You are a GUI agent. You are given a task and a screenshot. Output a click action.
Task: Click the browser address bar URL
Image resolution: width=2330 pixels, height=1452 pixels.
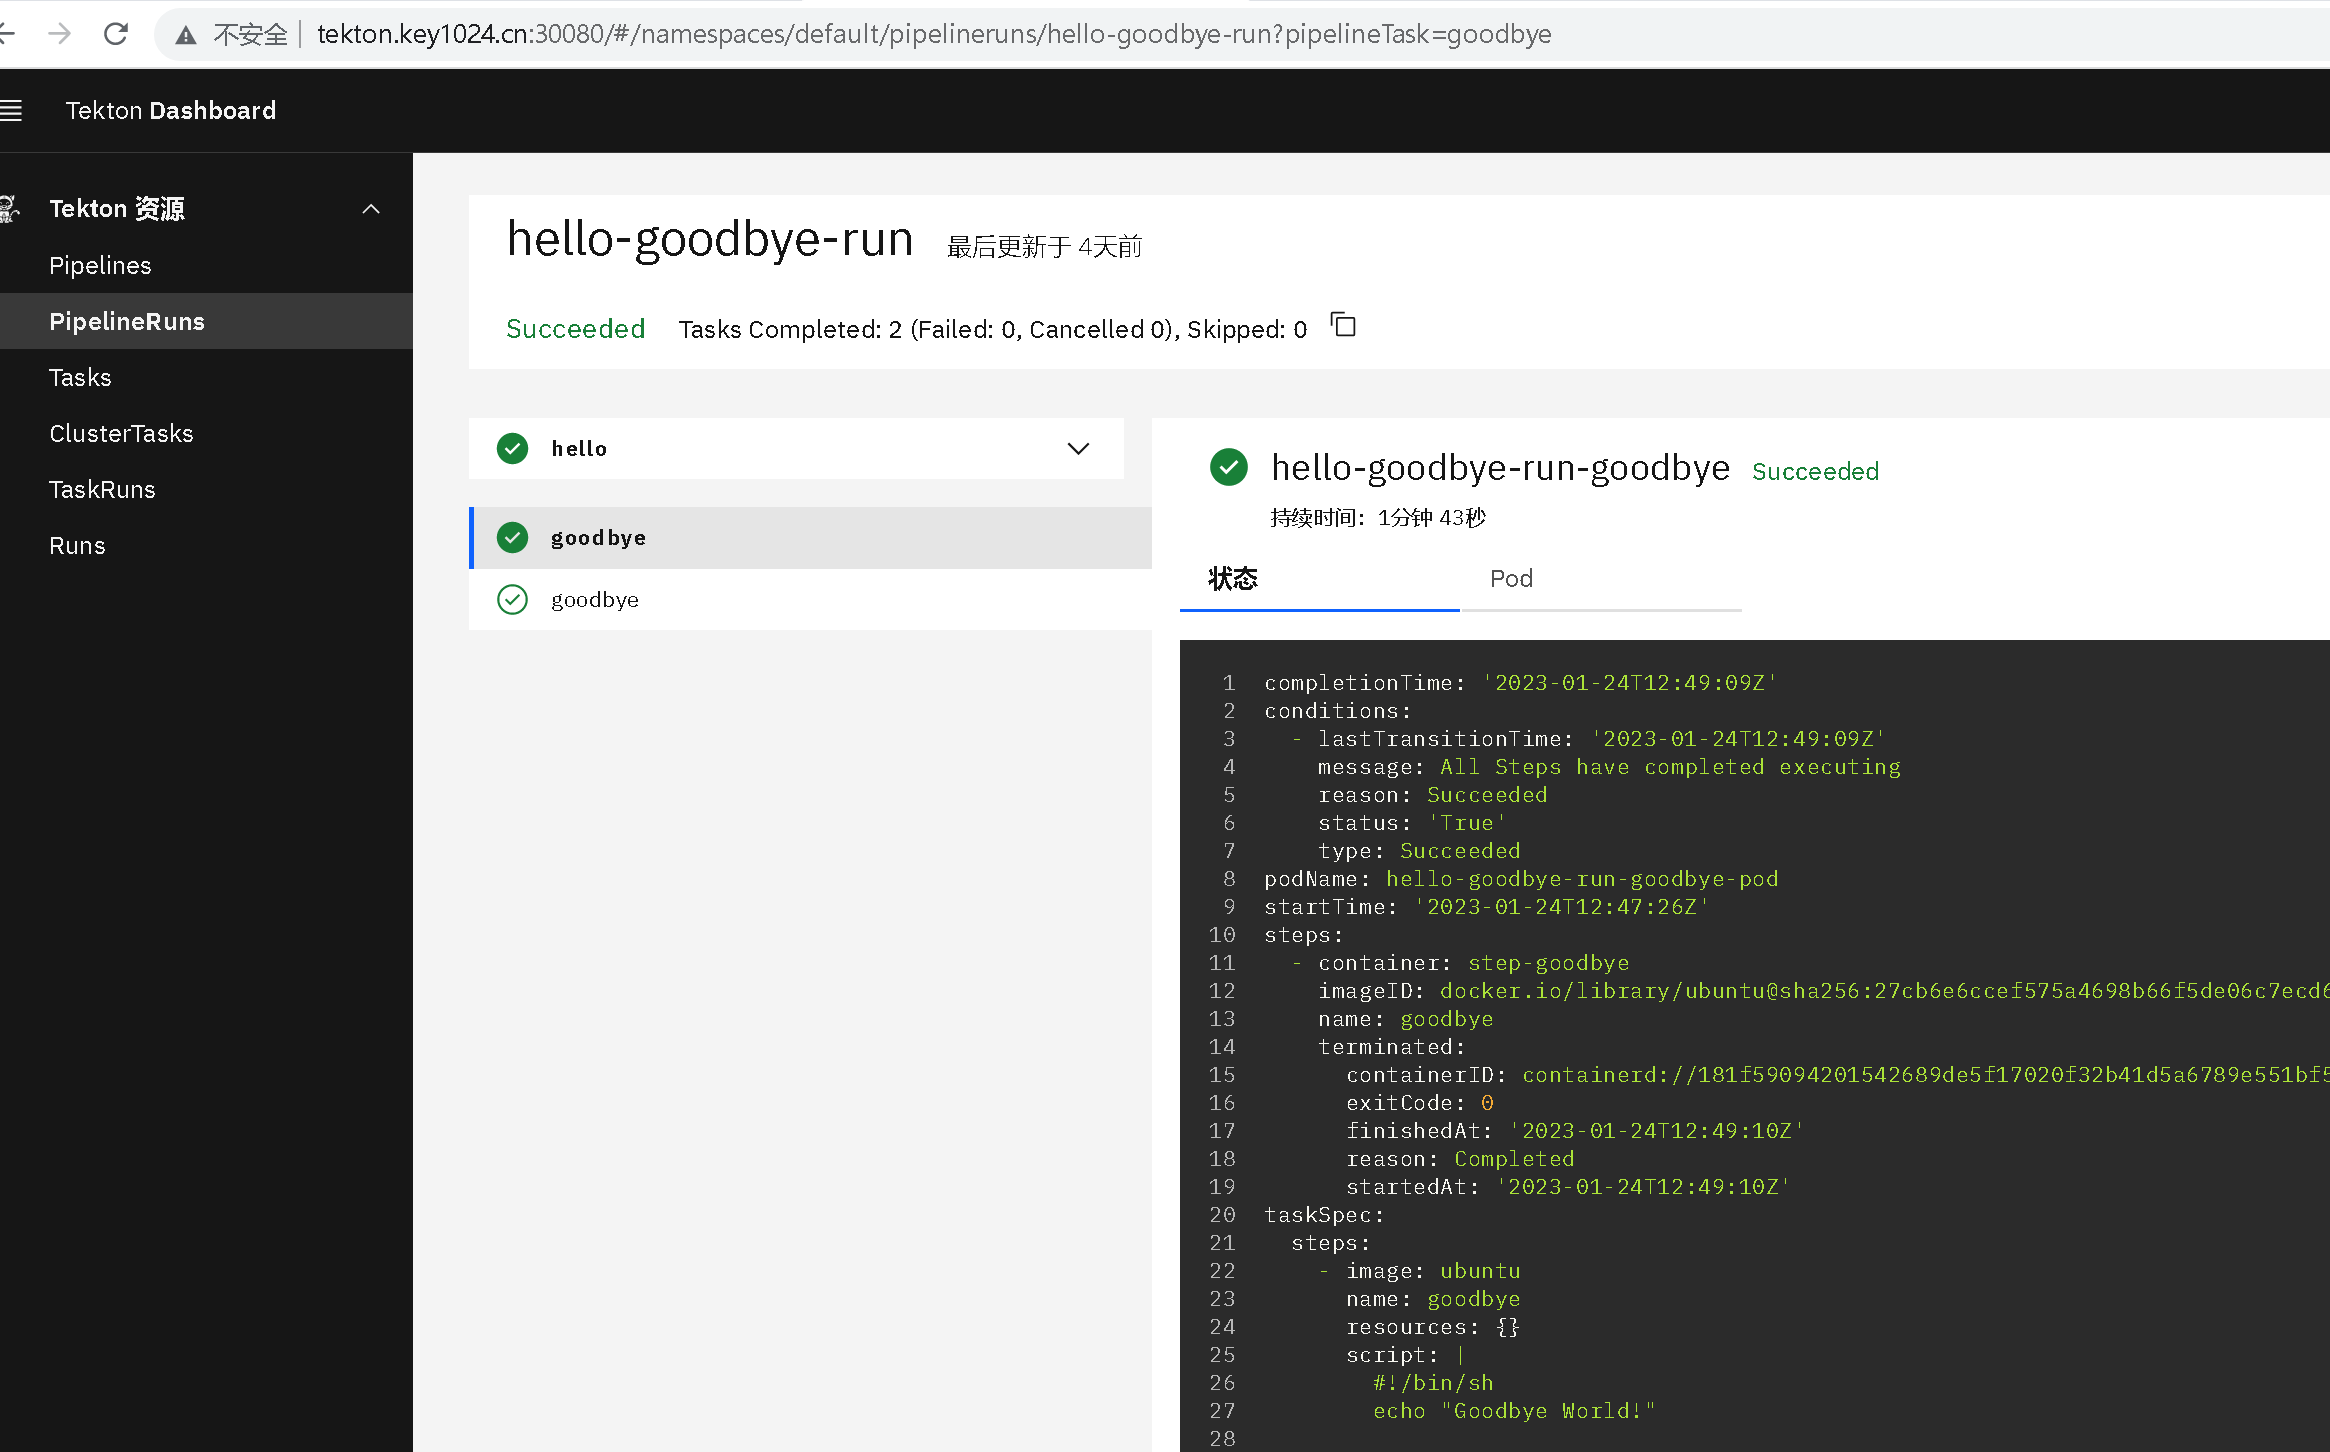934,34
